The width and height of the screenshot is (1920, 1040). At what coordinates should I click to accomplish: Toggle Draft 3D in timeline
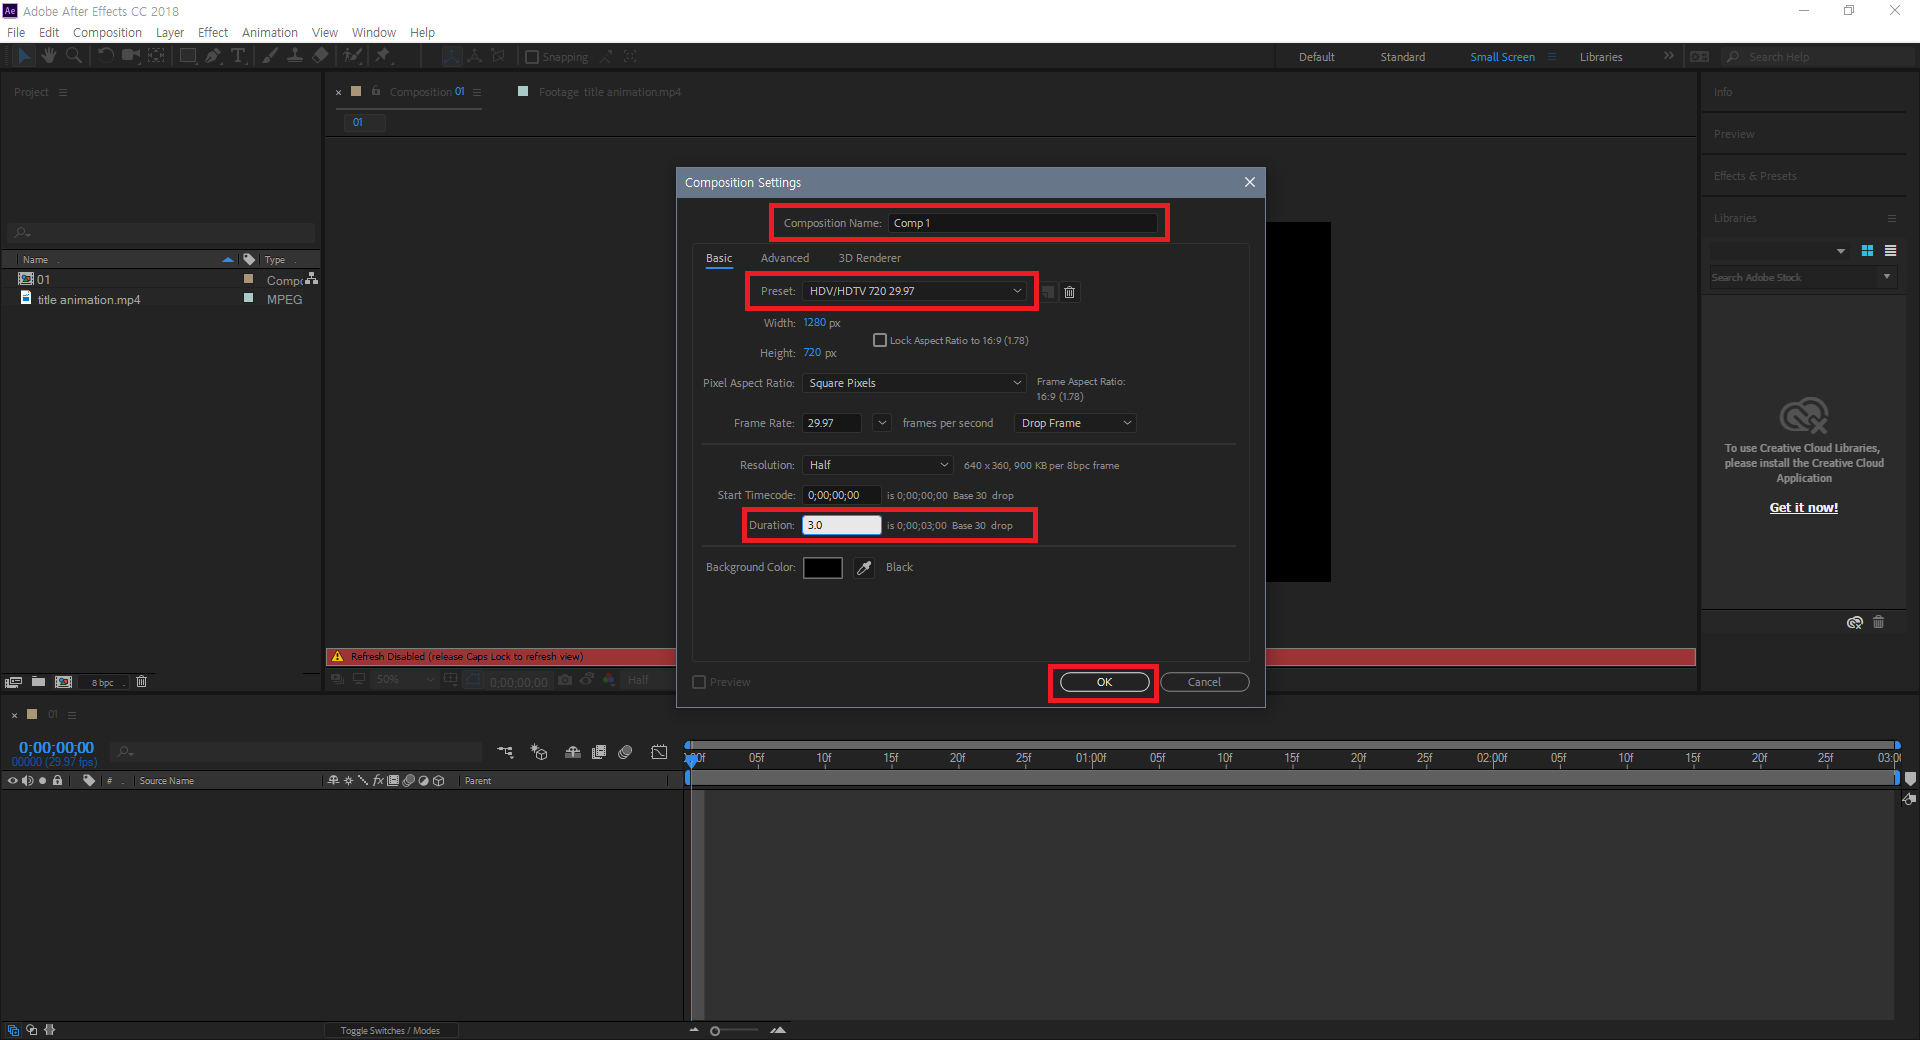tap(539, 752)
